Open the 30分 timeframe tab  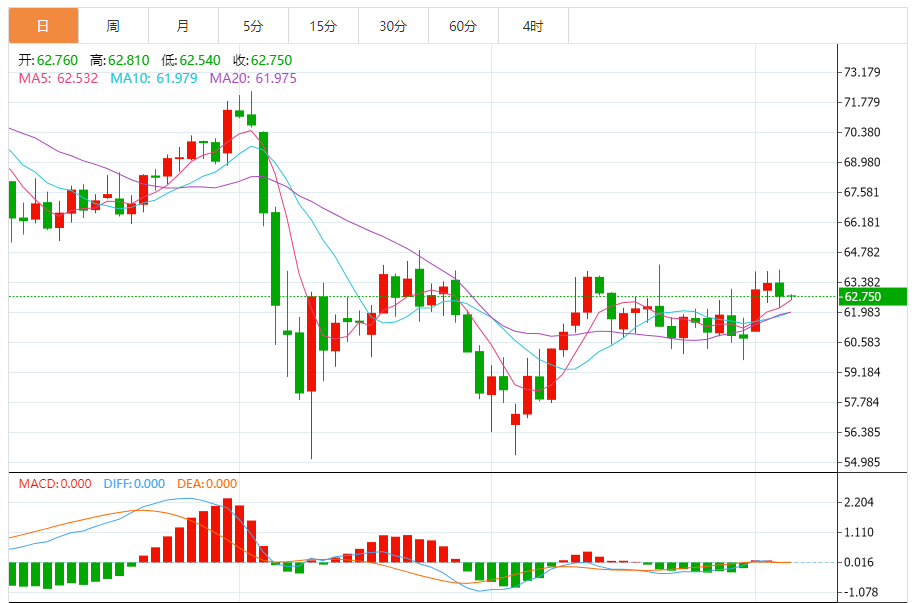(393, 26)
